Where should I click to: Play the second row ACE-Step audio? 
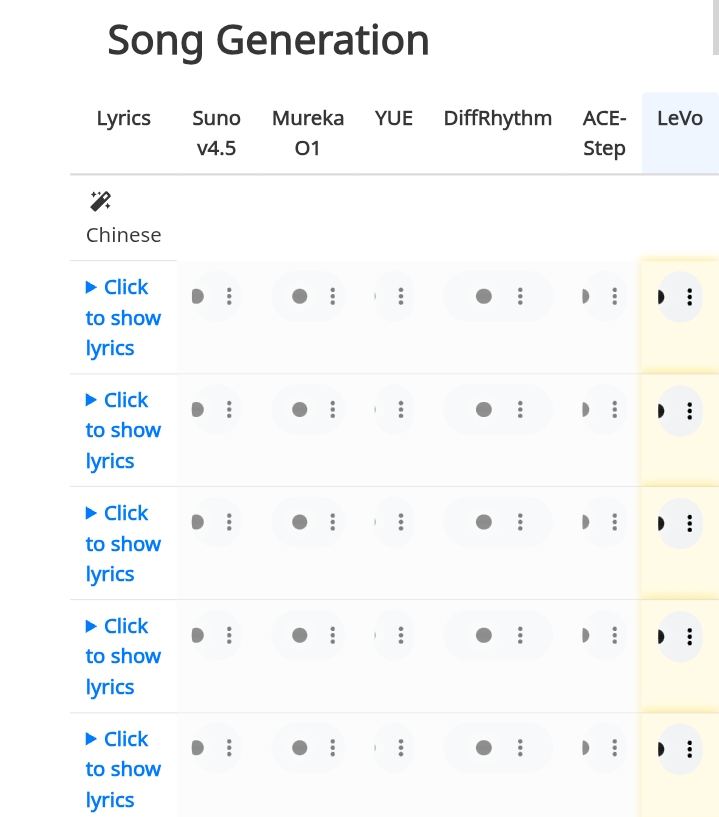pyautogui.click(x=586, y=410)
